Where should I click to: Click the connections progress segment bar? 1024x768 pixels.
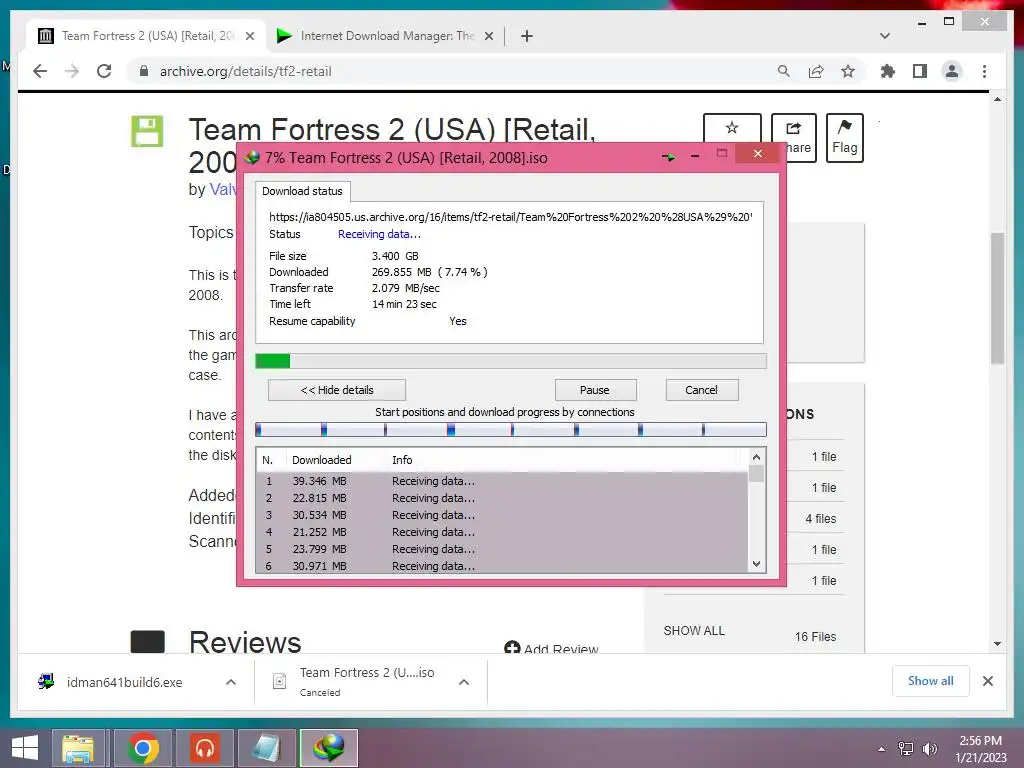pyautogui.click(x=511, y=429)
